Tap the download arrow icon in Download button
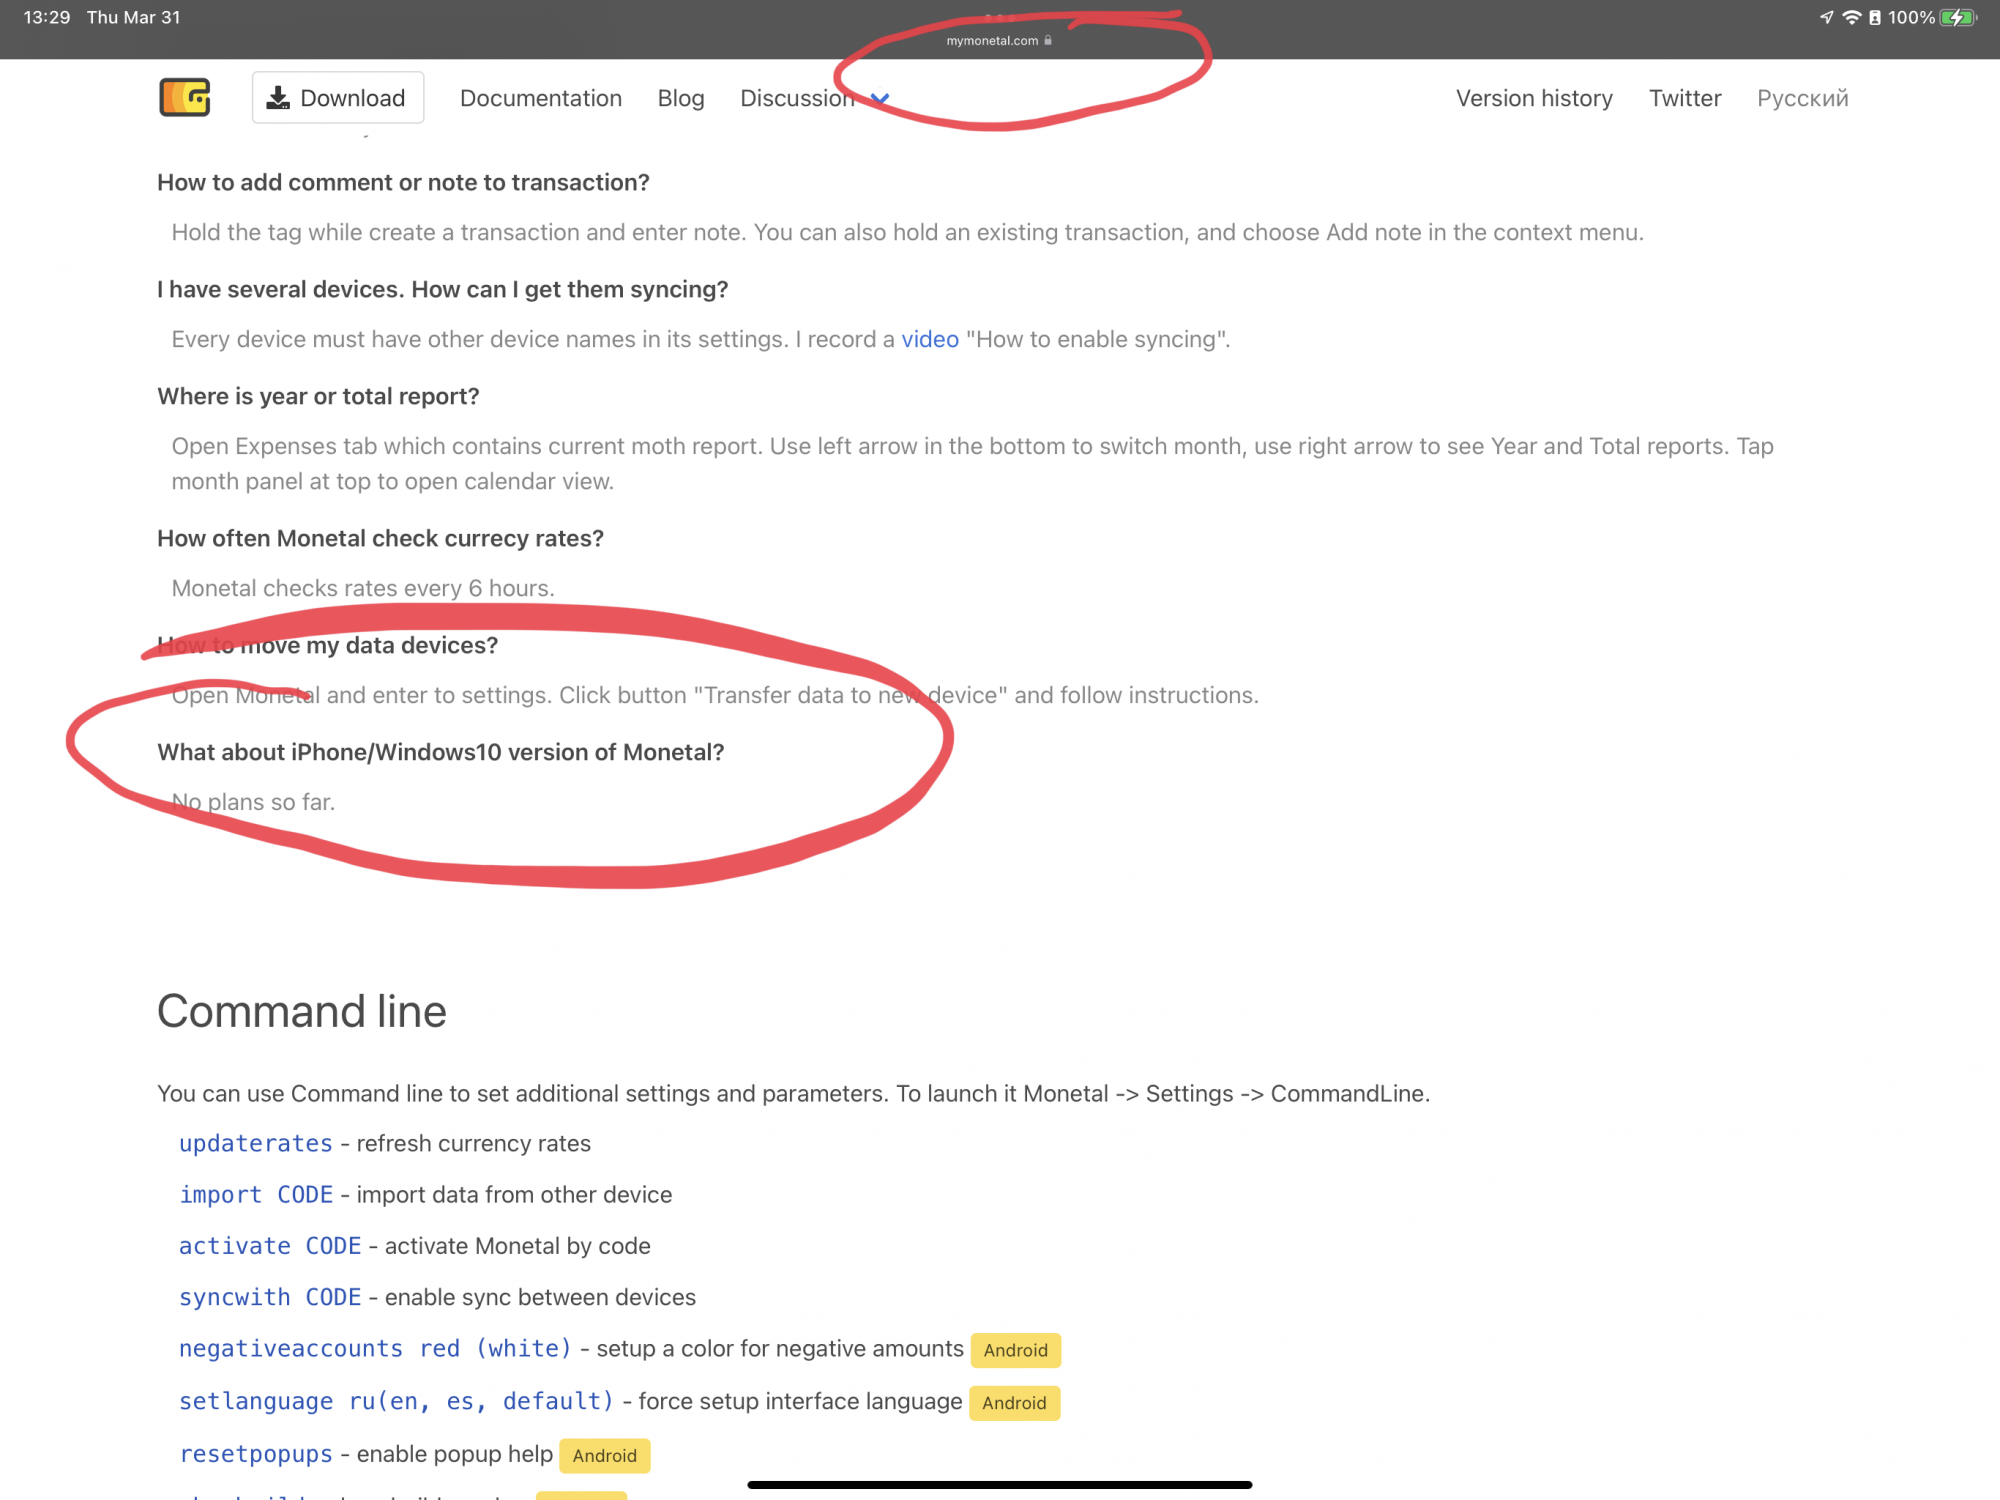Image resolution: width=2000 pixels, height=1500 pixels. [278, 97]
